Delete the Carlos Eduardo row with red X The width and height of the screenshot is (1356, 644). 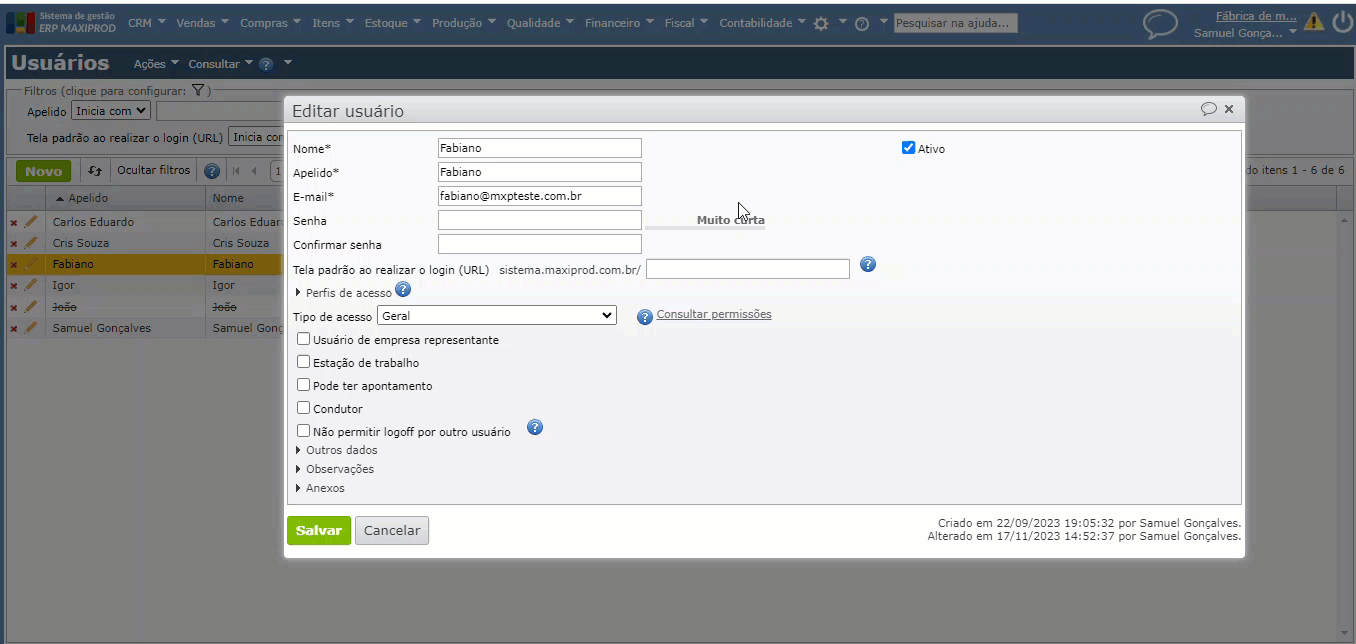tap(14, 223)
